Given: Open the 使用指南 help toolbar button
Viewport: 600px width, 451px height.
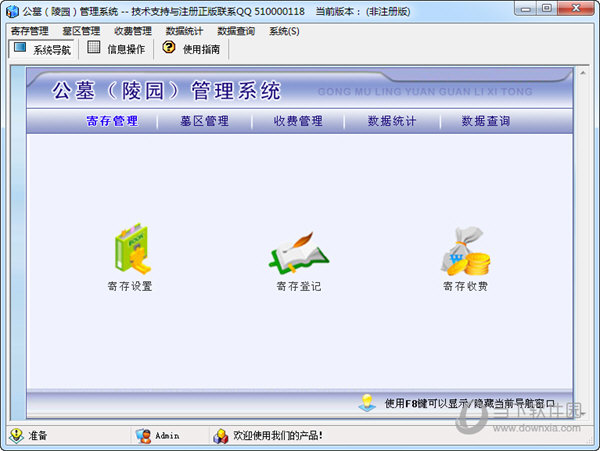Looking at the screenshot, I should [191, 49].
